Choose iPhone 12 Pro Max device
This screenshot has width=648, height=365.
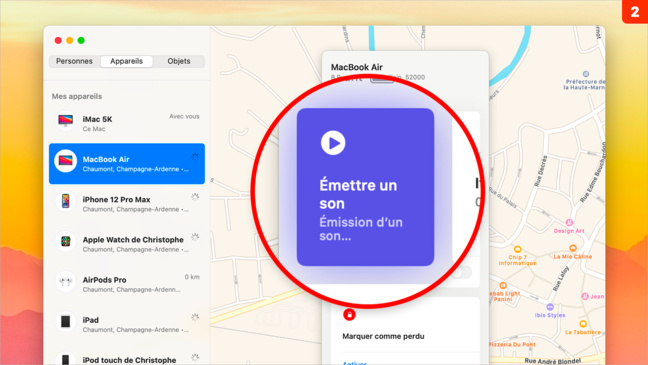click(127, 204)
